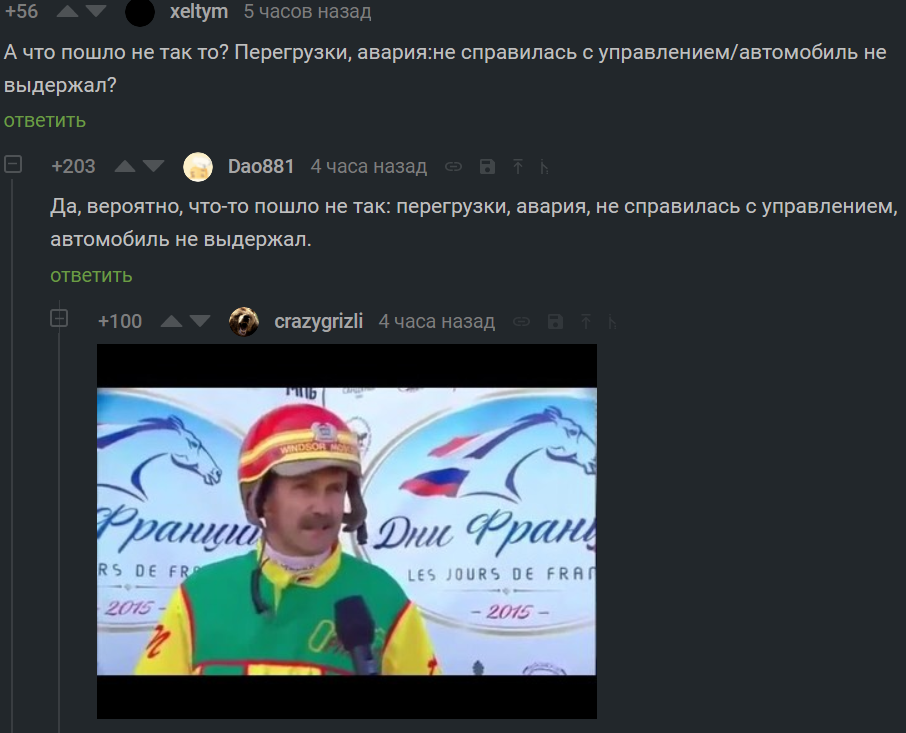Screen dimensions: 906x733
Task: Go to parent arrow on crazygrizli's comment
Action: click(x=585, y=322)
